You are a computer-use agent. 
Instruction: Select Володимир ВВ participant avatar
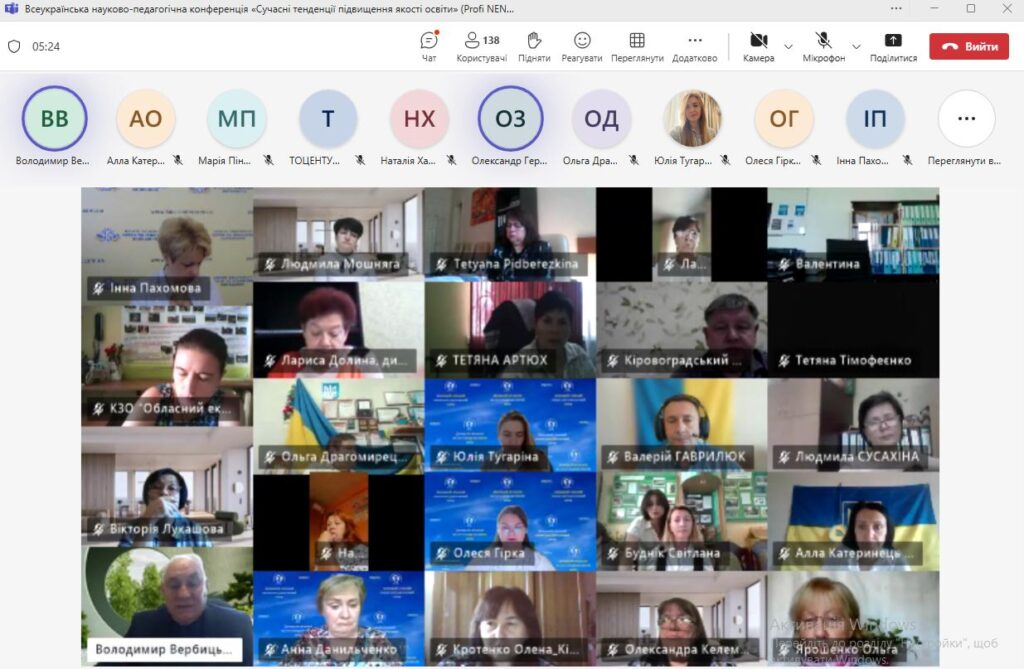pos(54,118)
